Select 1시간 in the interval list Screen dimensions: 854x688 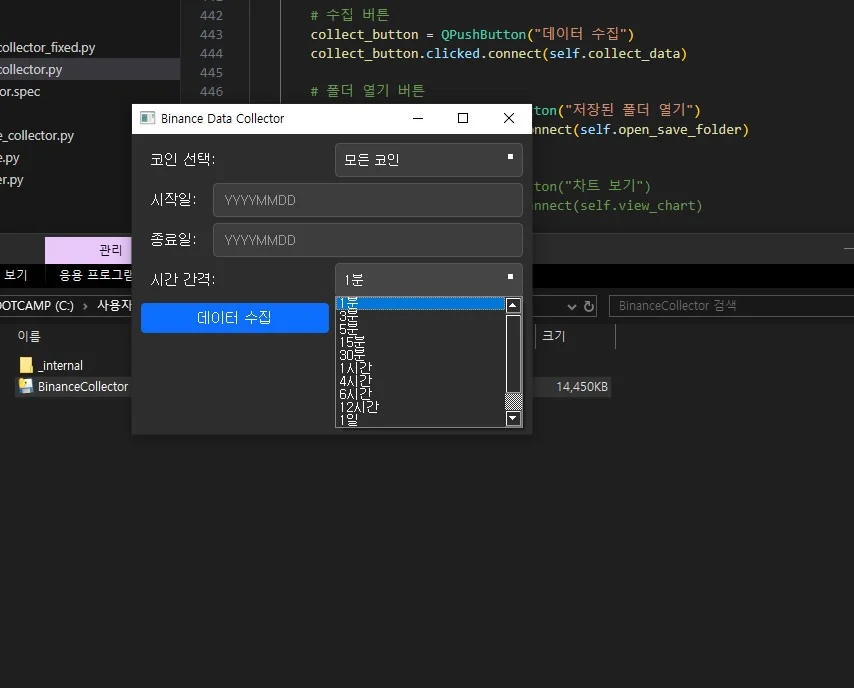[x=420, y=368]
